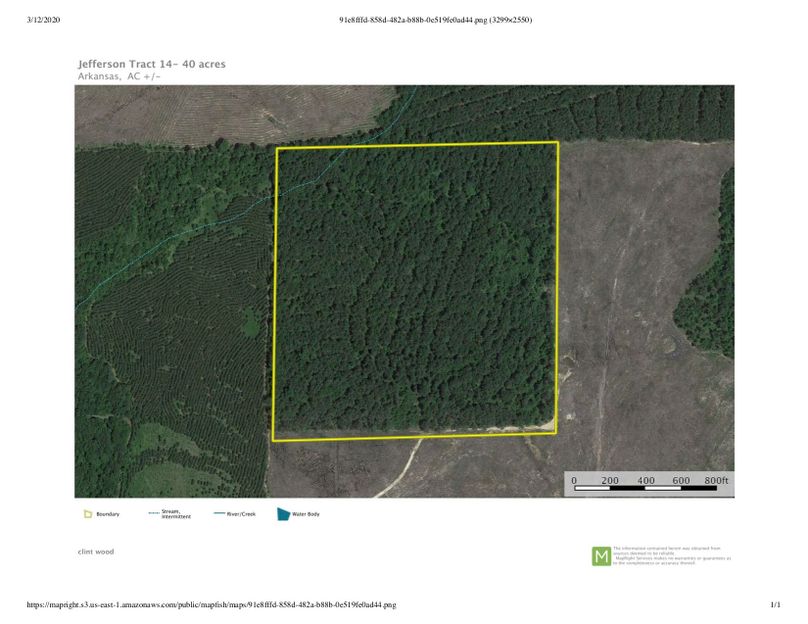
Task: Click the yellow Boundary legend icon
Action: tap(88, 514)
